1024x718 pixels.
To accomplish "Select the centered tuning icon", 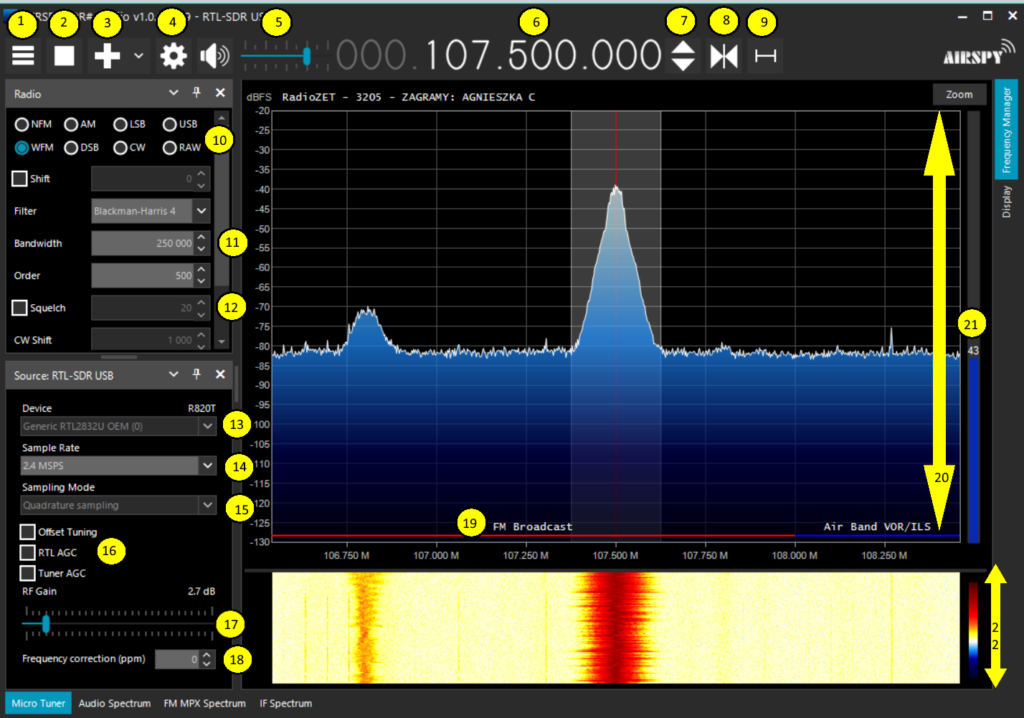I will coord(723,56).
